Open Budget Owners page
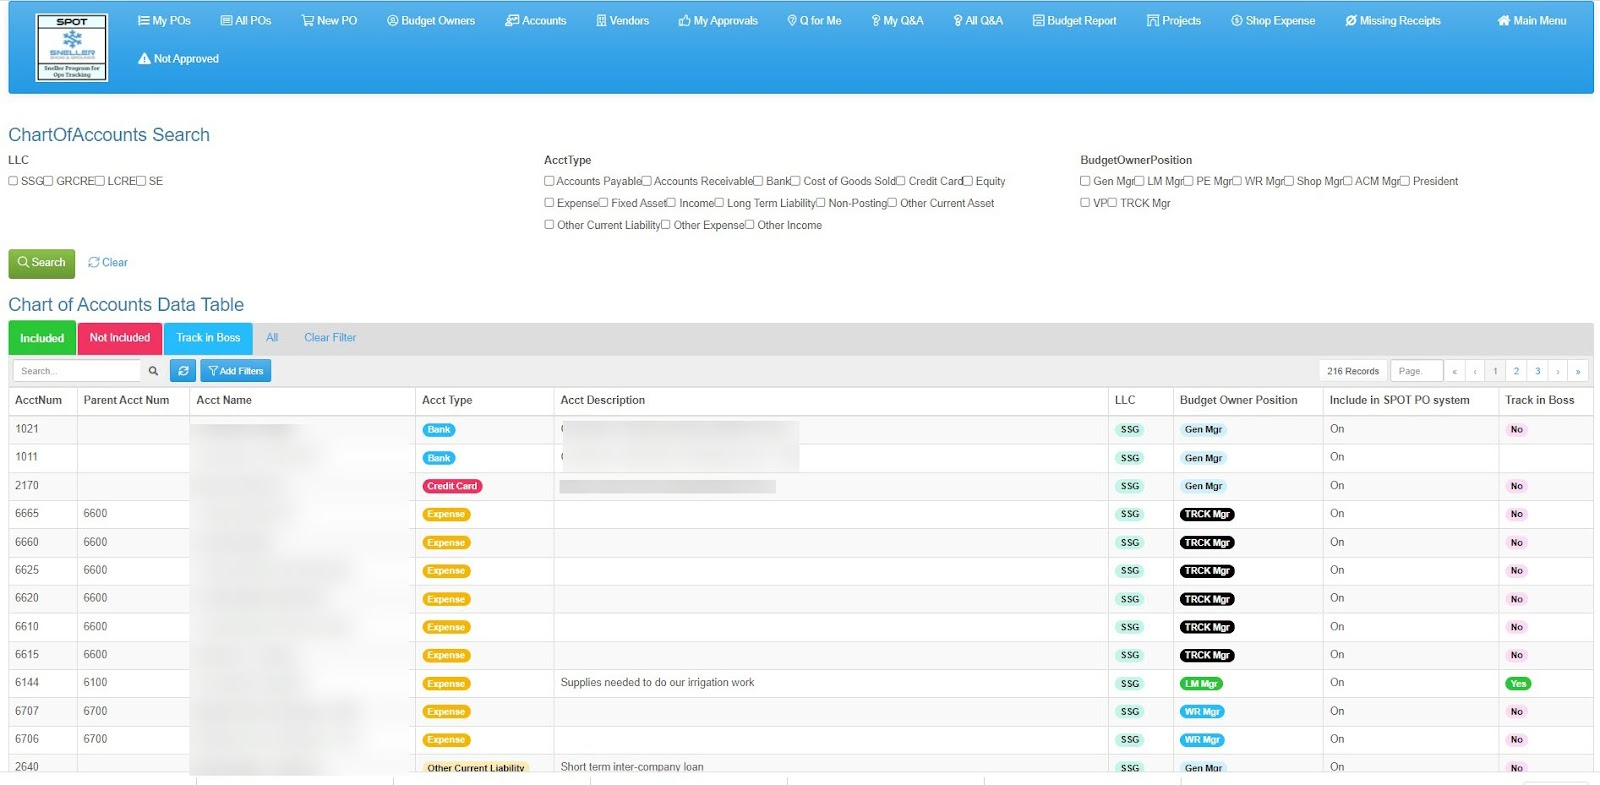This screenshot has height=785, width=1600. pos(431,21)
